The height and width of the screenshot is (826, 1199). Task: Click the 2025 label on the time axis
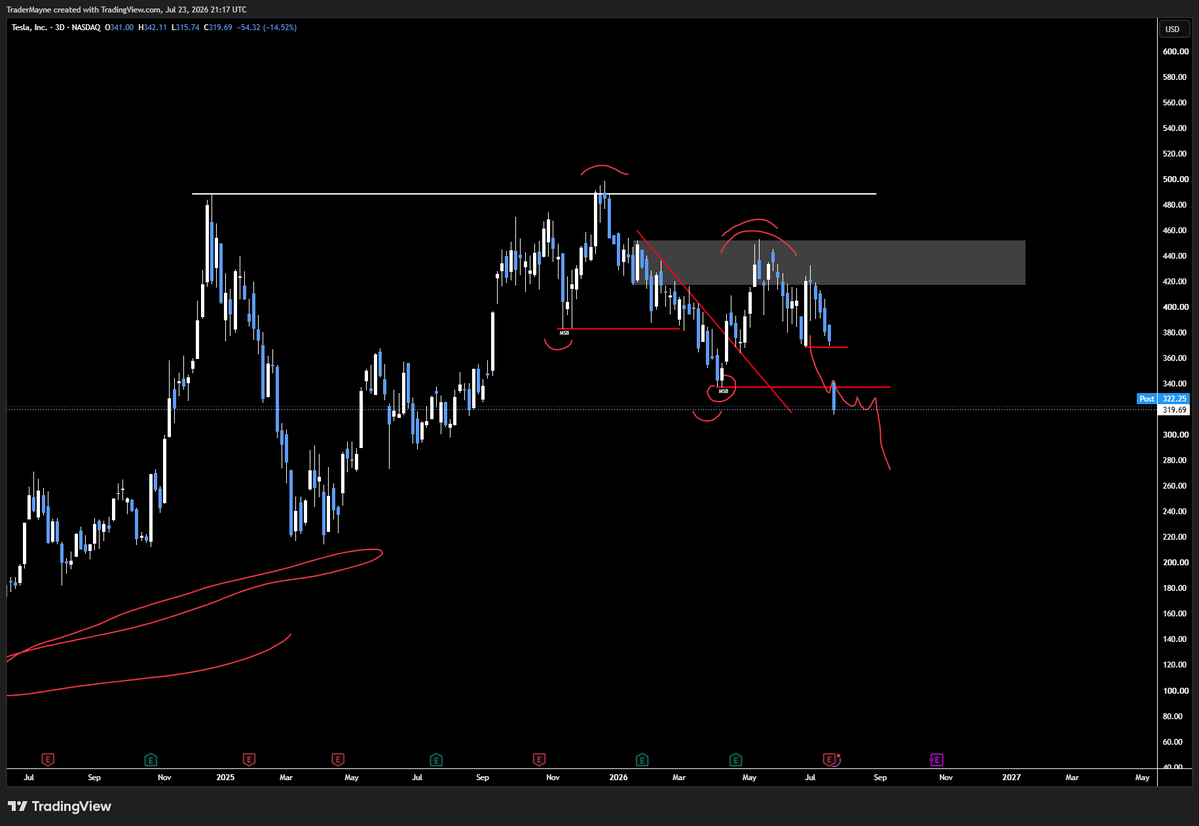coord(226,777)
